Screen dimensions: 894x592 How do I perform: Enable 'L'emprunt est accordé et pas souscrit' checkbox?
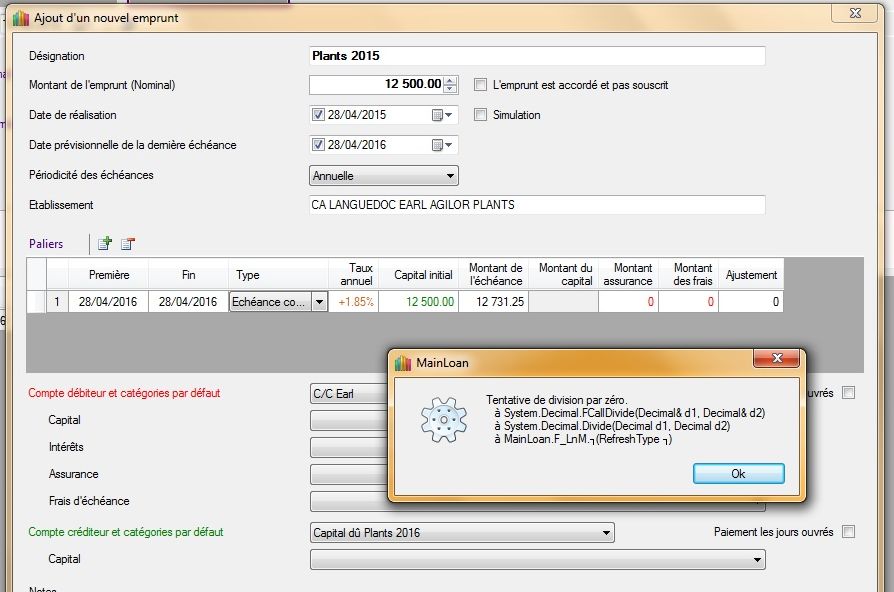coord(480,85)
